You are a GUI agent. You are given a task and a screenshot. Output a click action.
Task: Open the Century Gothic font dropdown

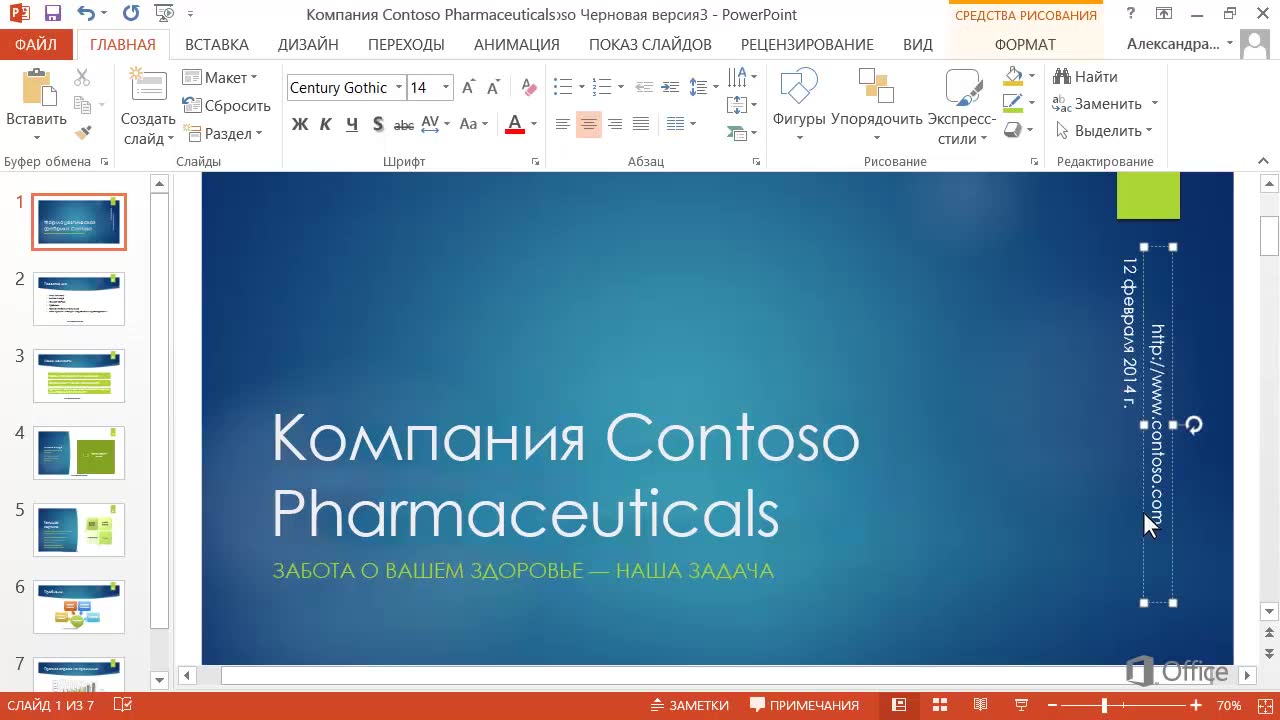pyautogui.click(x=399, y=88)
